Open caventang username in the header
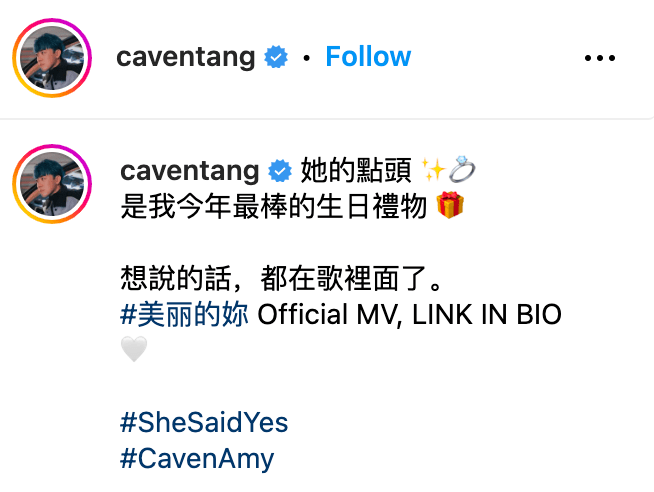Viewport: 654px width, 492px height. coord(186,57)
